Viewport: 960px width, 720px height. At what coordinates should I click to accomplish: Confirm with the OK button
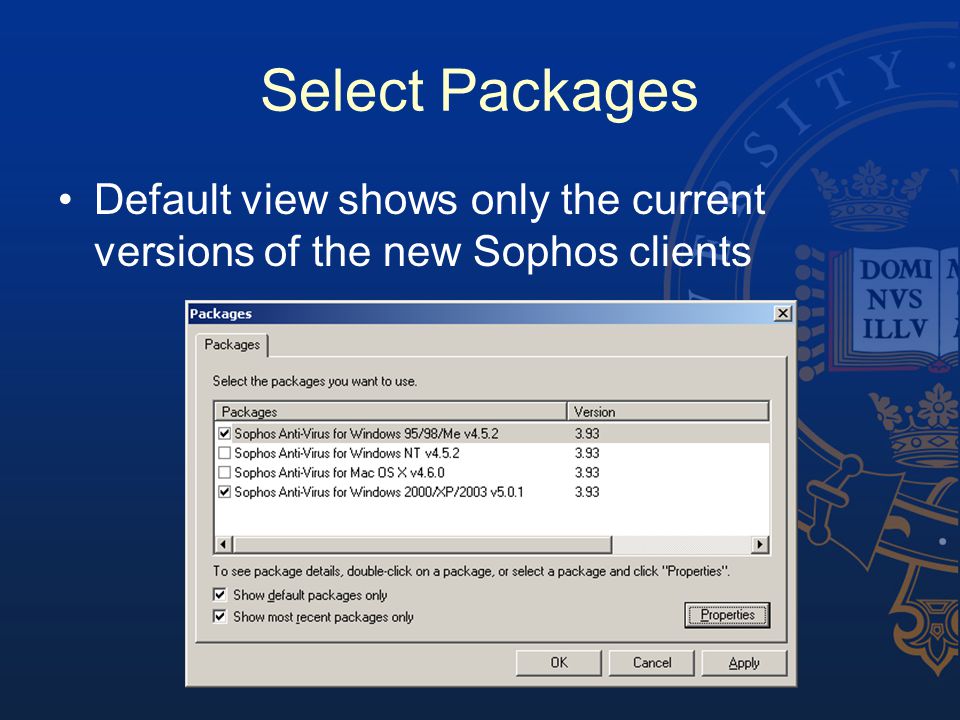(x=558, y=663)
